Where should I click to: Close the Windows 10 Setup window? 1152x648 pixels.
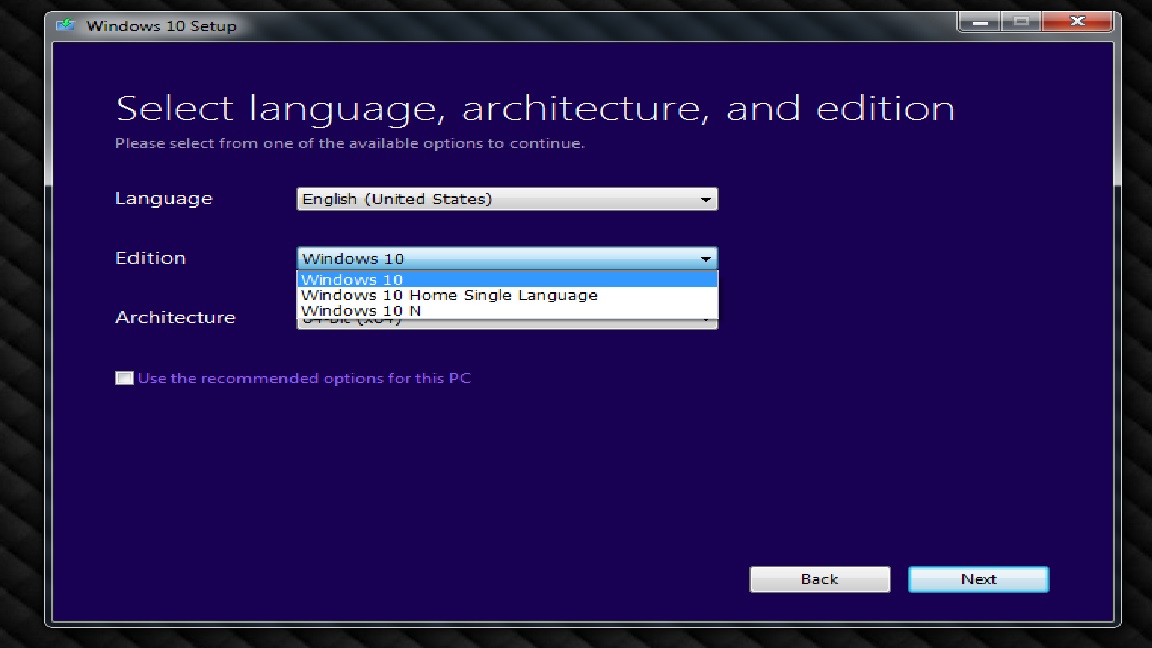tap(1077, 21)
